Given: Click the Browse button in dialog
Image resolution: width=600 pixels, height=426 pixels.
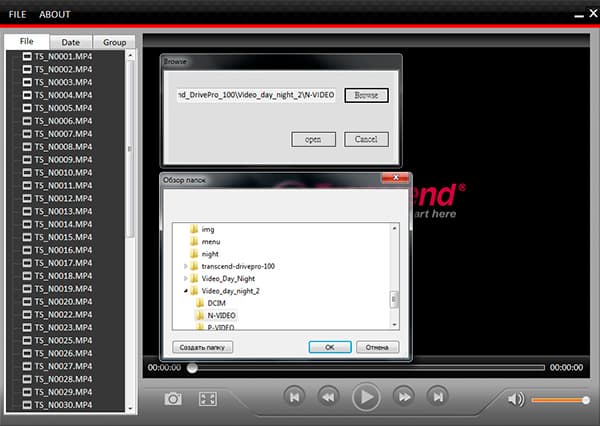Looking at the screenshot, I should [366, 95].
